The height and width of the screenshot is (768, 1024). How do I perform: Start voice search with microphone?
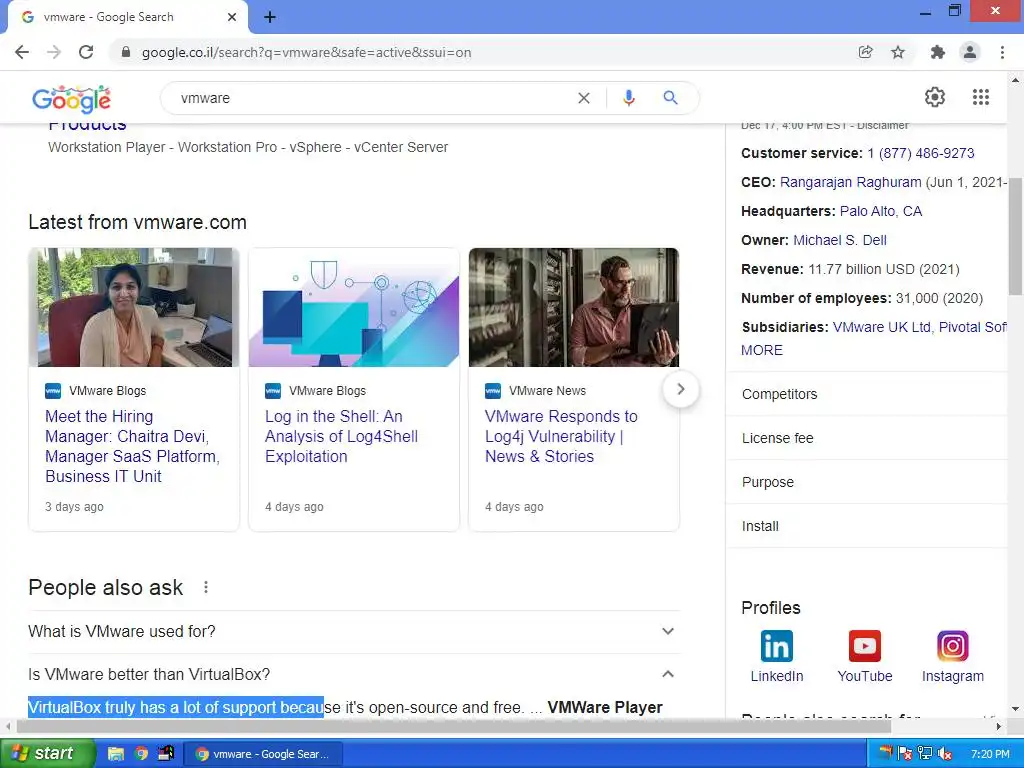pos(628,98)
